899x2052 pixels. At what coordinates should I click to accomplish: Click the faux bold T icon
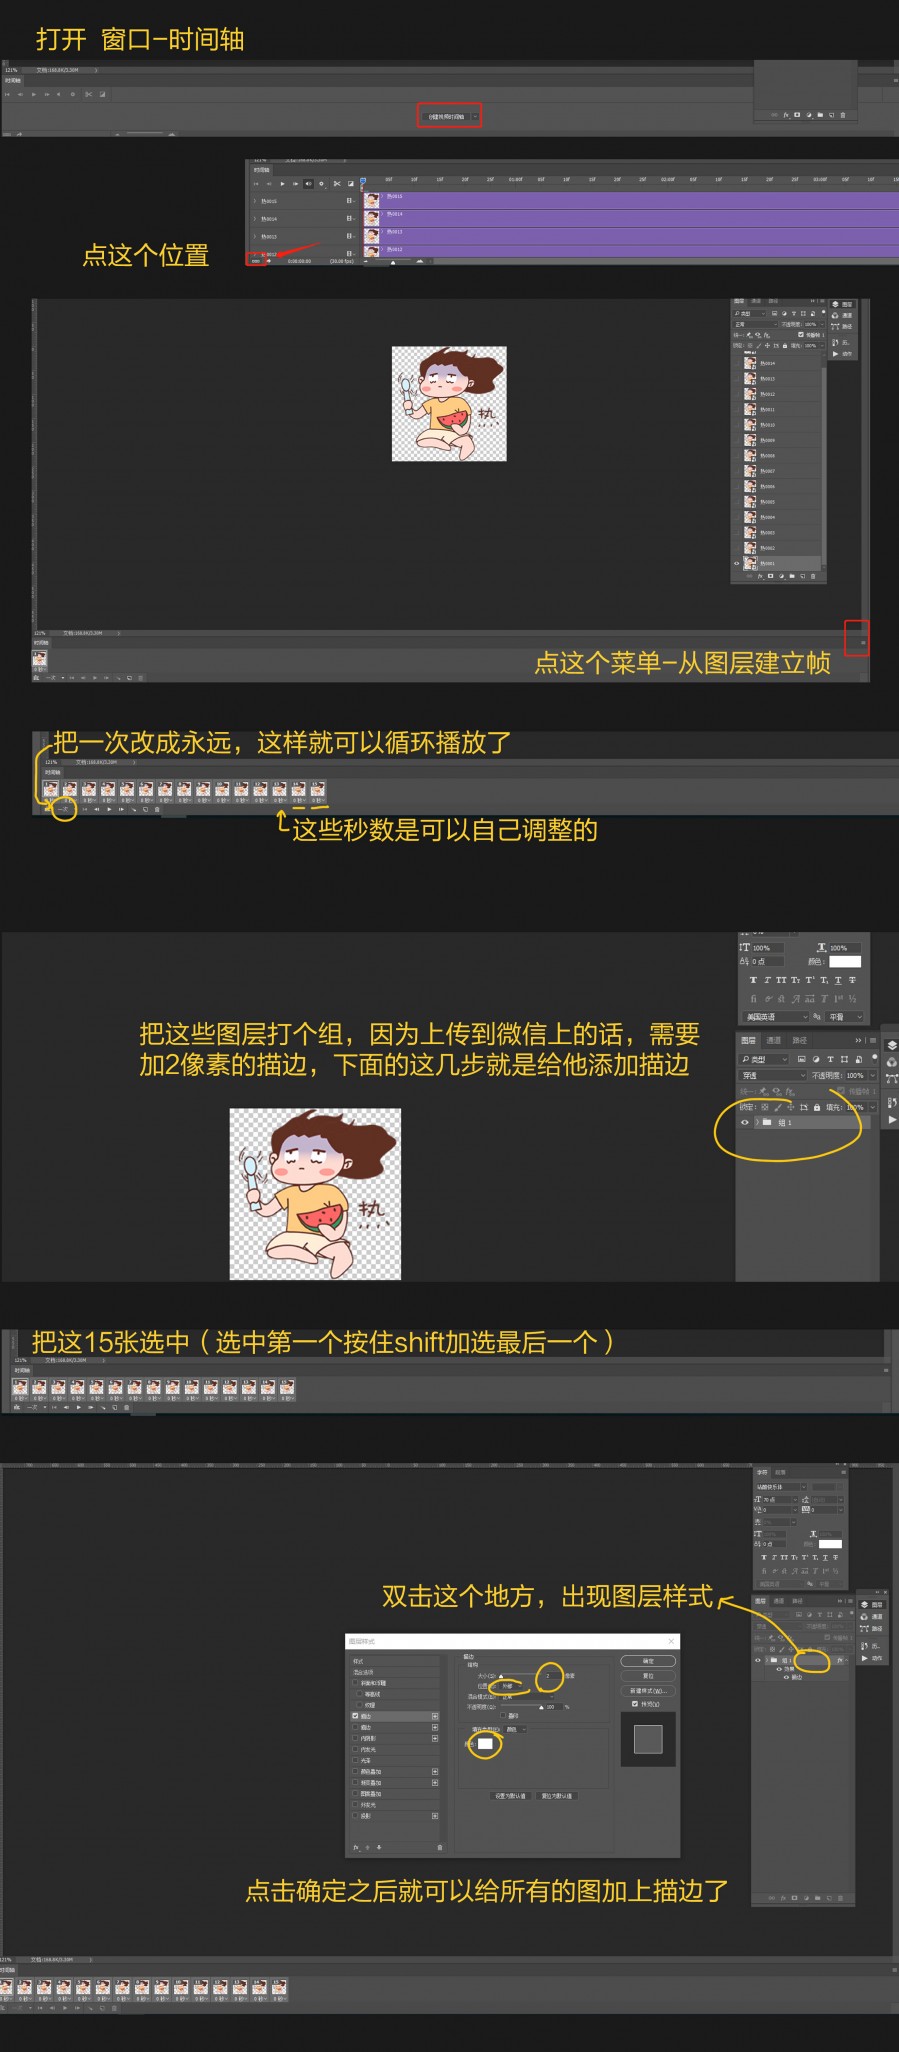click(x=753, y=980)
